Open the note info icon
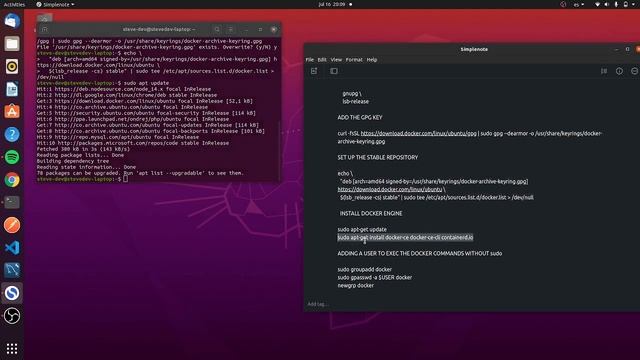The width and height of the screenshot is (640, 360). tap(620, 71)
